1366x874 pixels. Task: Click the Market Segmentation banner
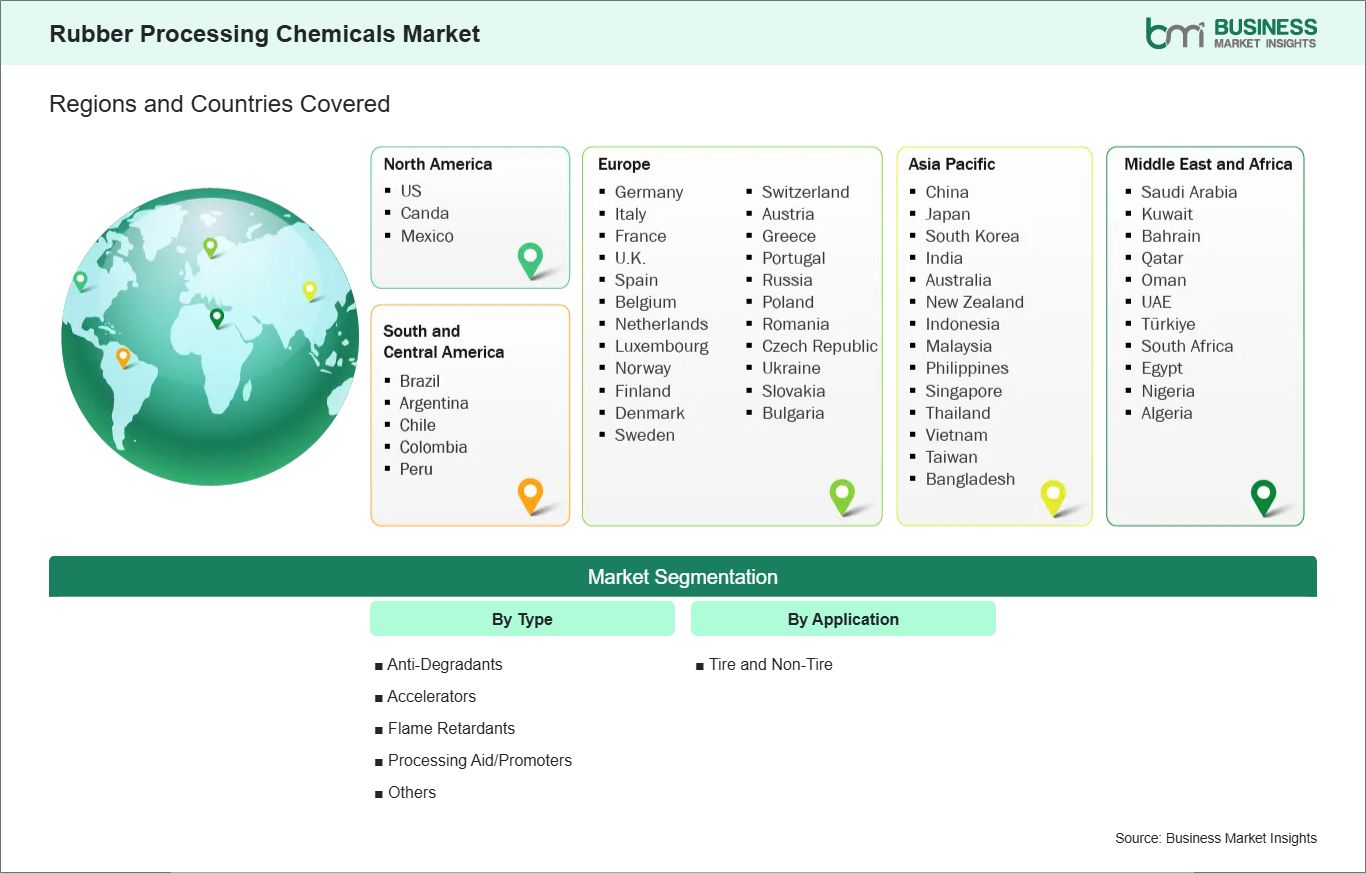click(683, 576)
